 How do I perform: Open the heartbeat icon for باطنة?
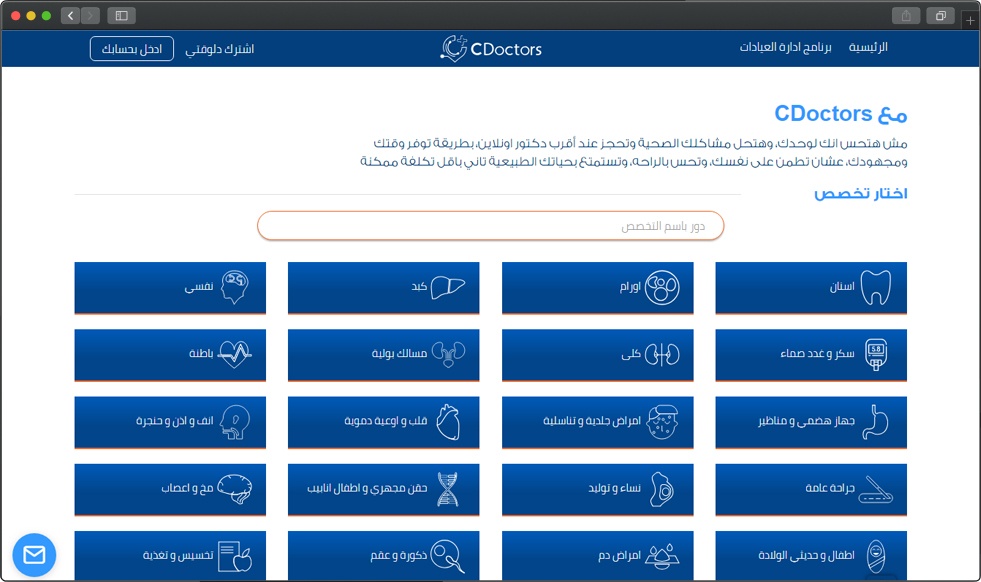(235, 354)
